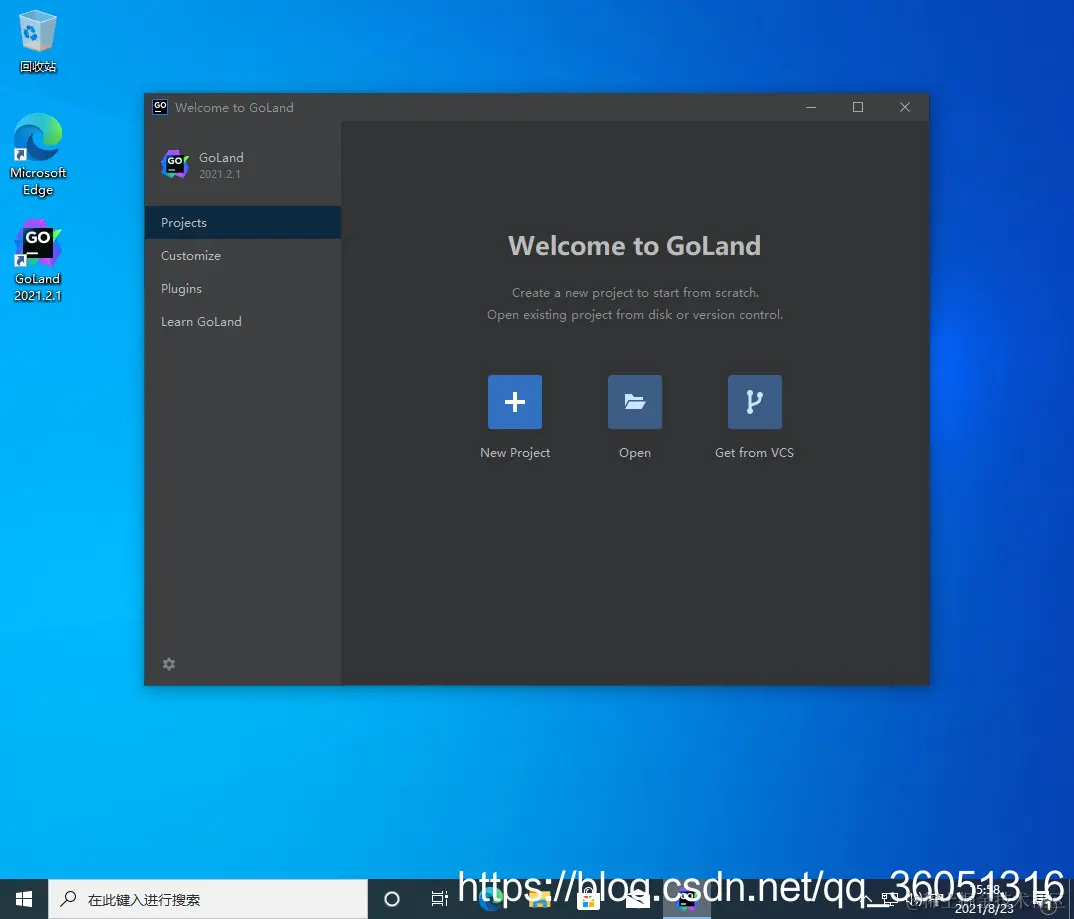Switch to the Customize tab

(x=242, y=255)
